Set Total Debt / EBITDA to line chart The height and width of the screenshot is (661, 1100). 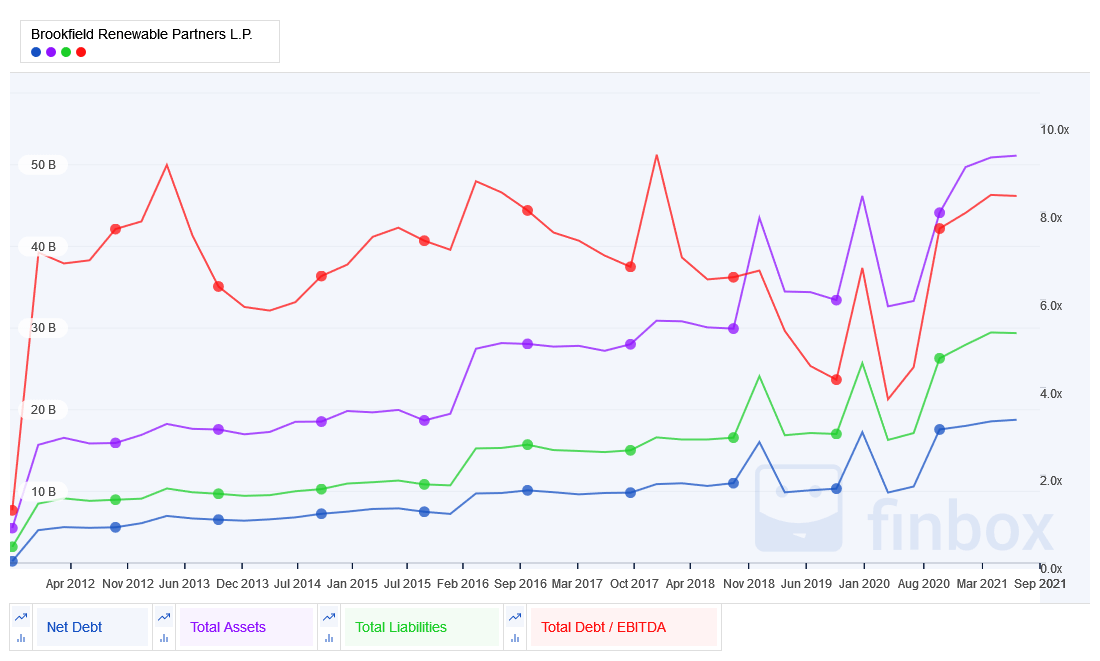click(515, 617)
